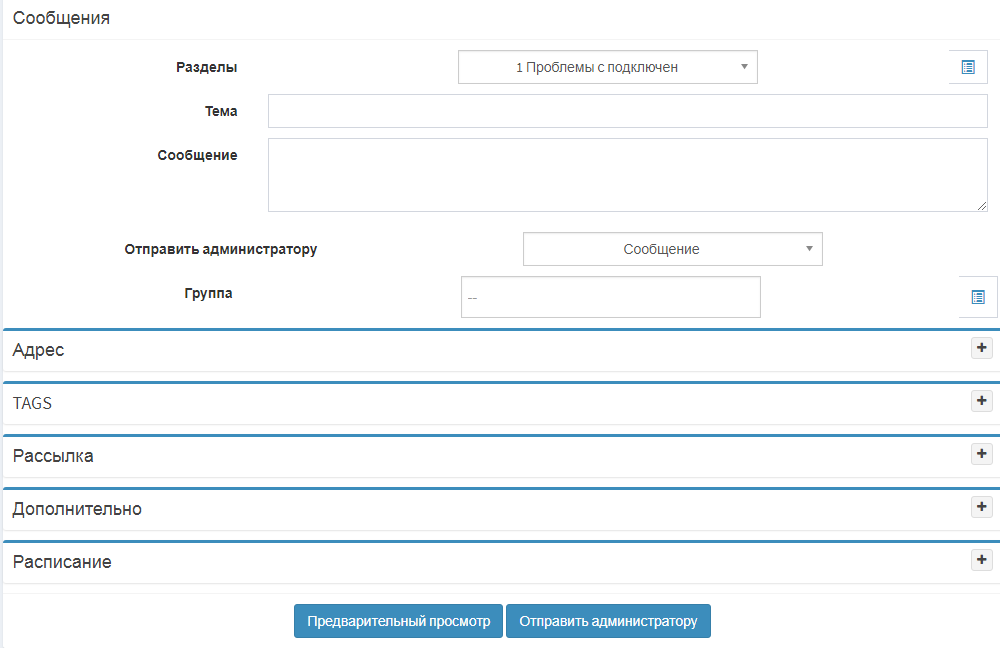Open the Разделы dropdown showing Проблемы с подключен
The width and height of the screenshot is (1000, 648).
point(607,67)
